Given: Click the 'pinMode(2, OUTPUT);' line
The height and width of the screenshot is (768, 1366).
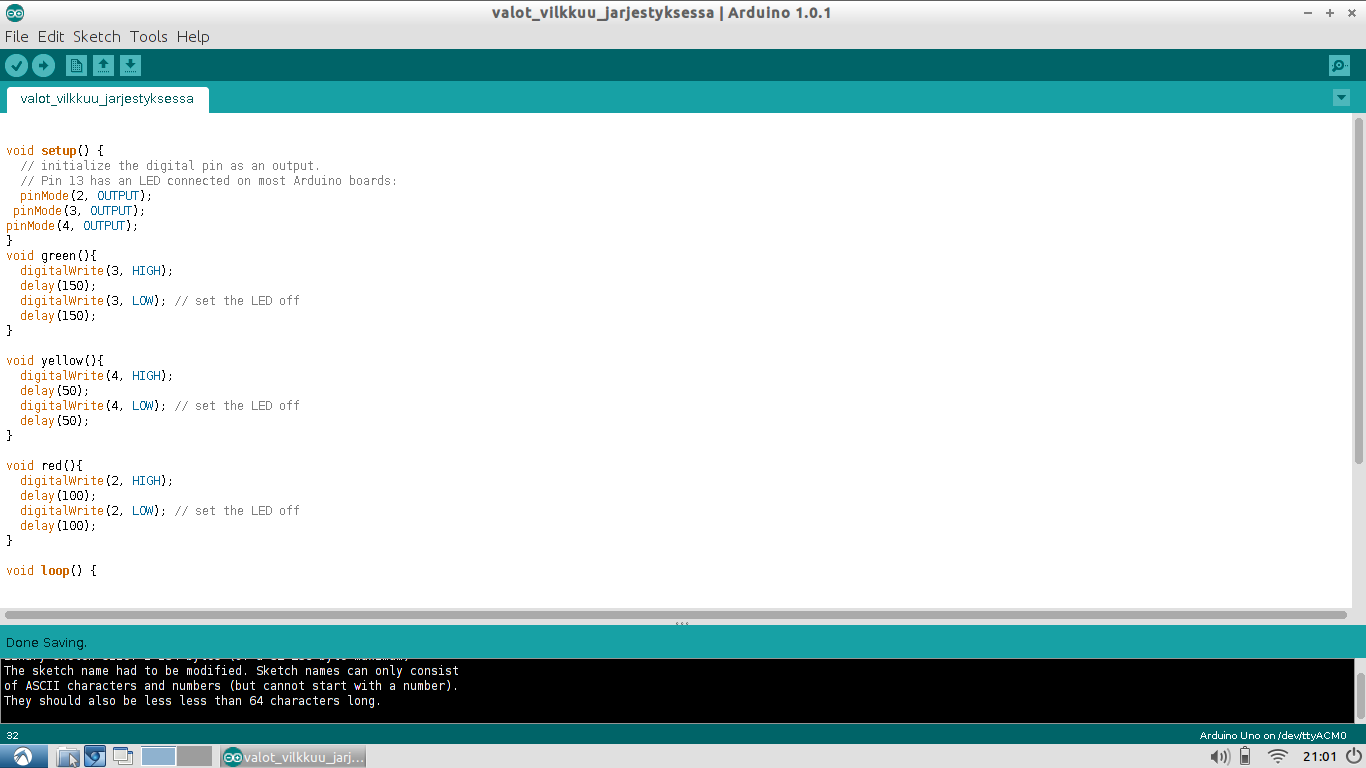Looking at the screenshot, I should pos(86,196).
